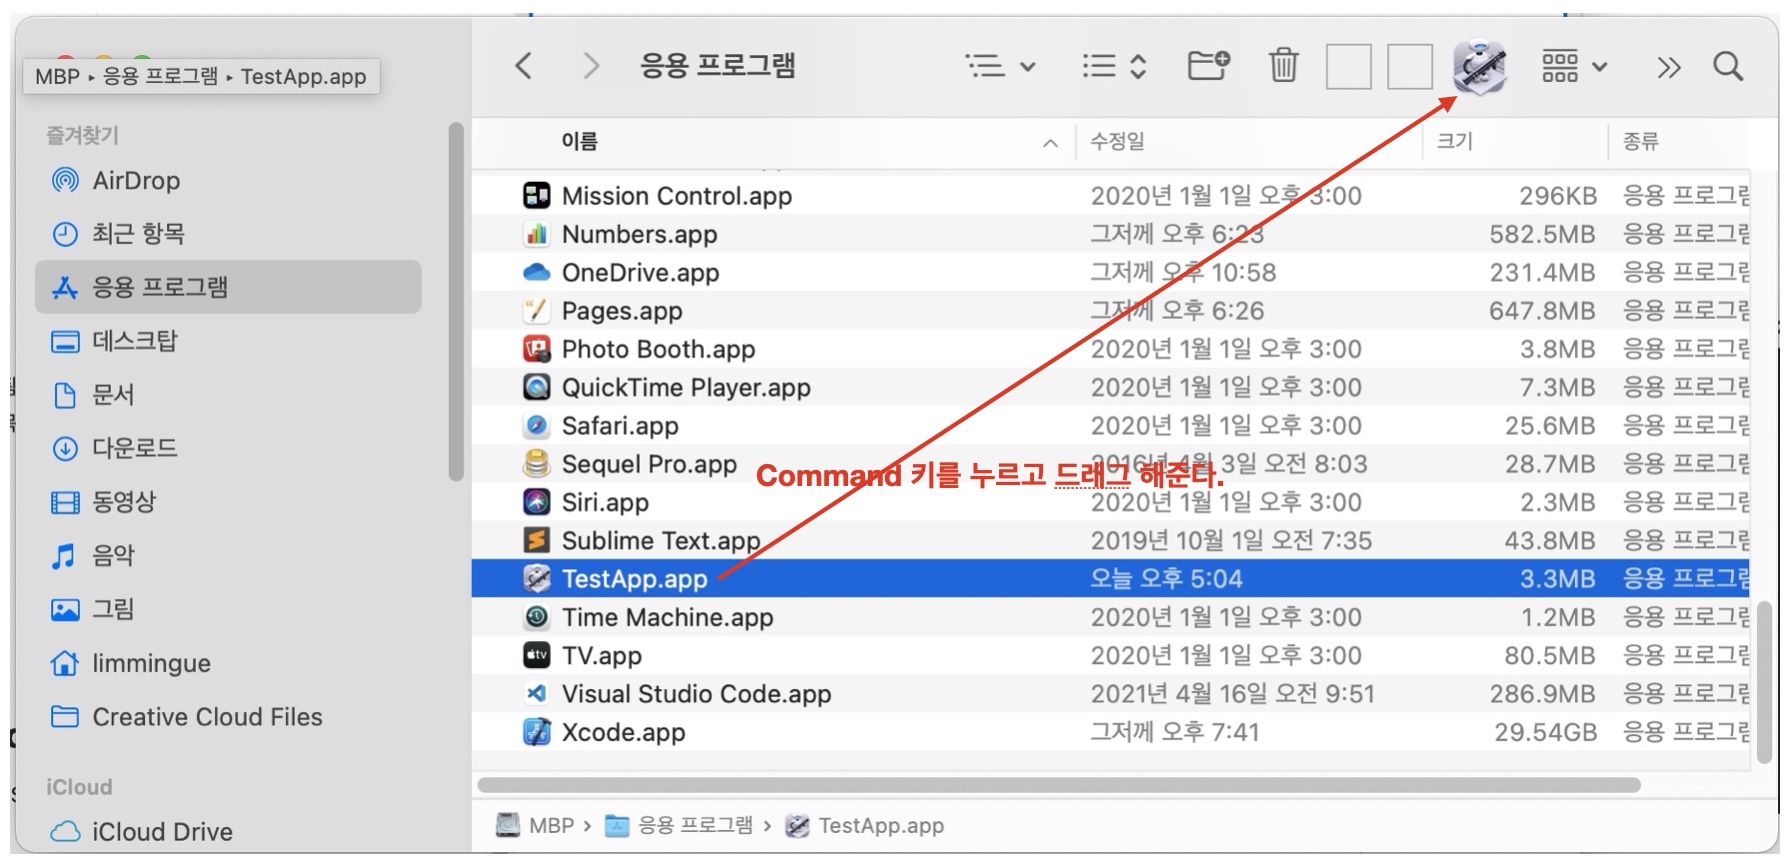The height and width of the screenshot is (864, 1792).
Task: Click the horizontal scrollbar of file list
Action: (x=1059, y=785)
